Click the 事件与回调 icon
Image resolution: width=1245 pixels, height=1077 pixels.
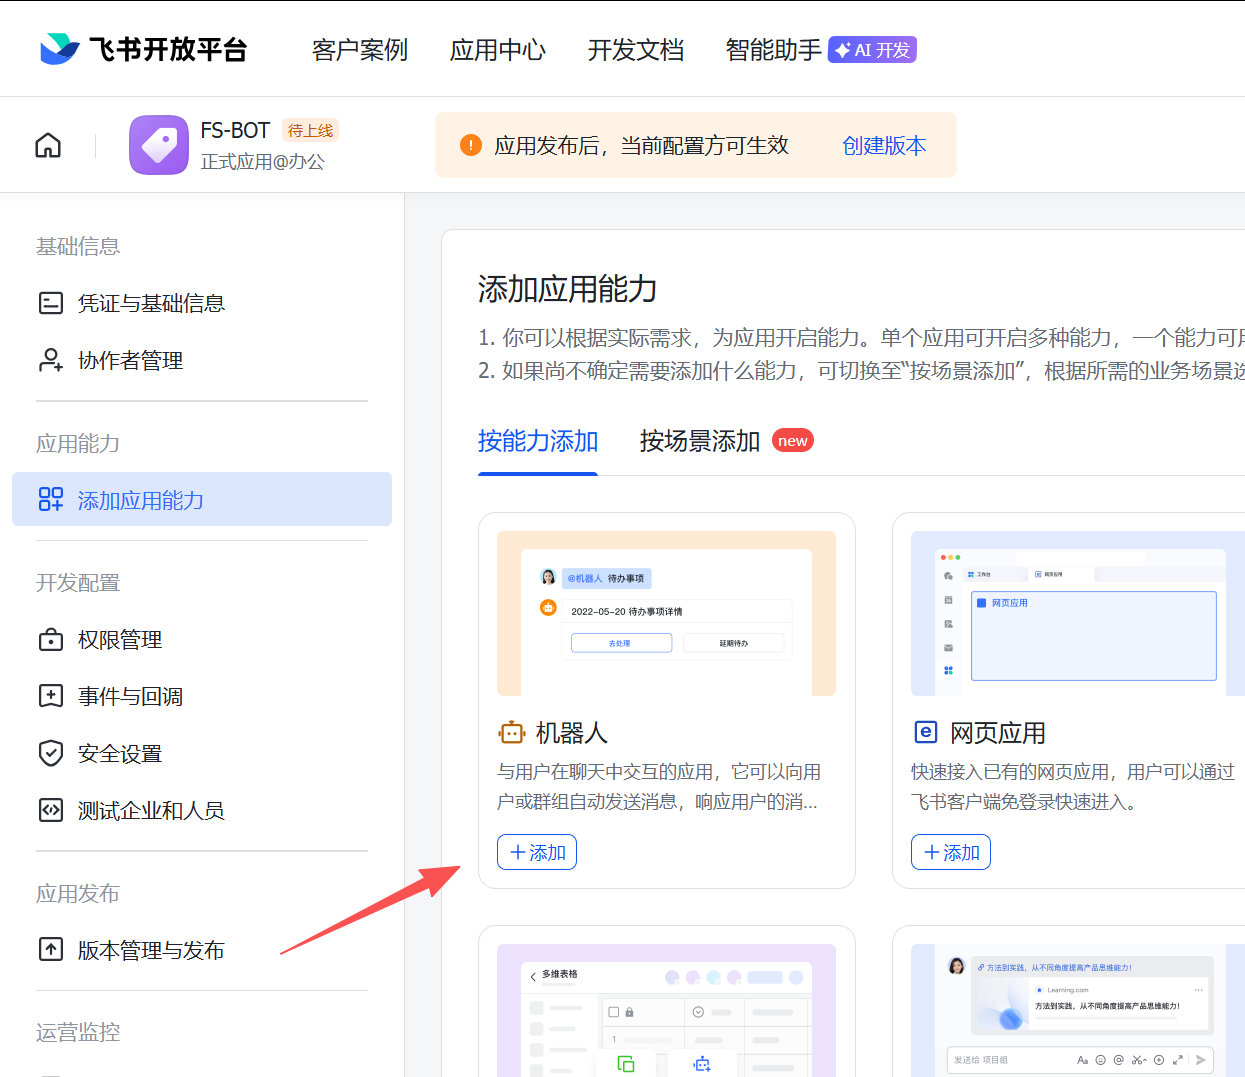tap(51, 696)
